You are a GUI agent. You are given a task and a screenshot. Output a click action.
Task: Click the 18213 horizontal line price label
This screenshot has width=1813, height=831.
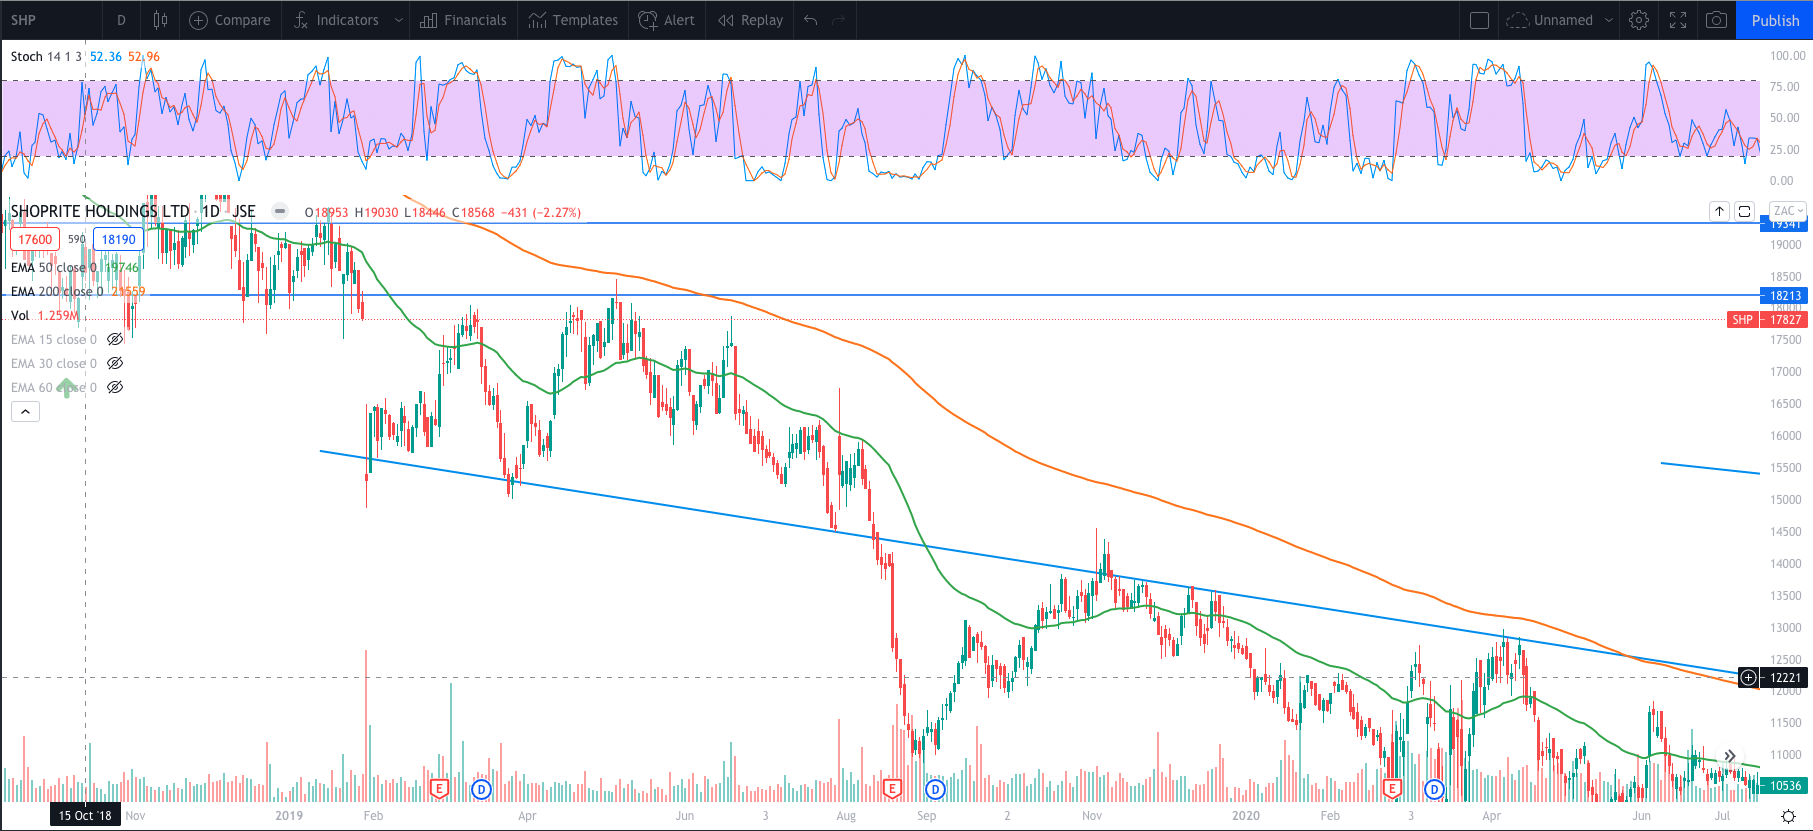pos(1785,296)
